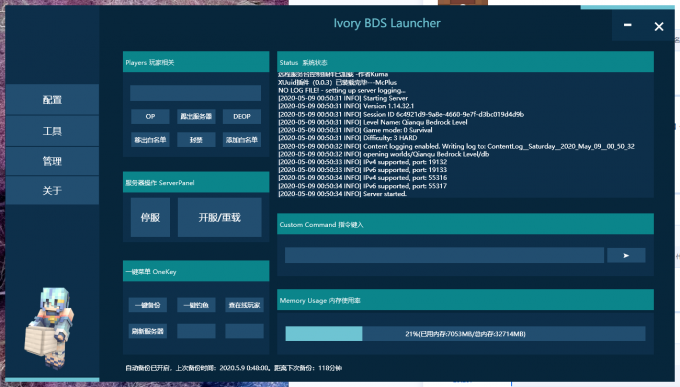
Task: Select the 'Session ID' log line
Action: (x=401, y=114)
